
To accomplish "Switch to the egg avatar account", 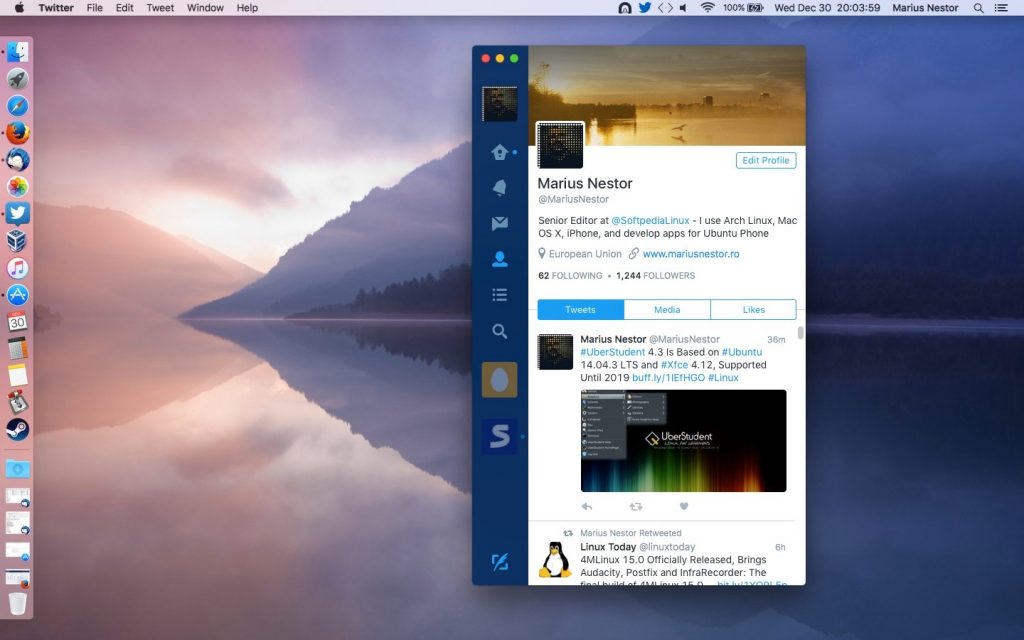I will (499, 380).
